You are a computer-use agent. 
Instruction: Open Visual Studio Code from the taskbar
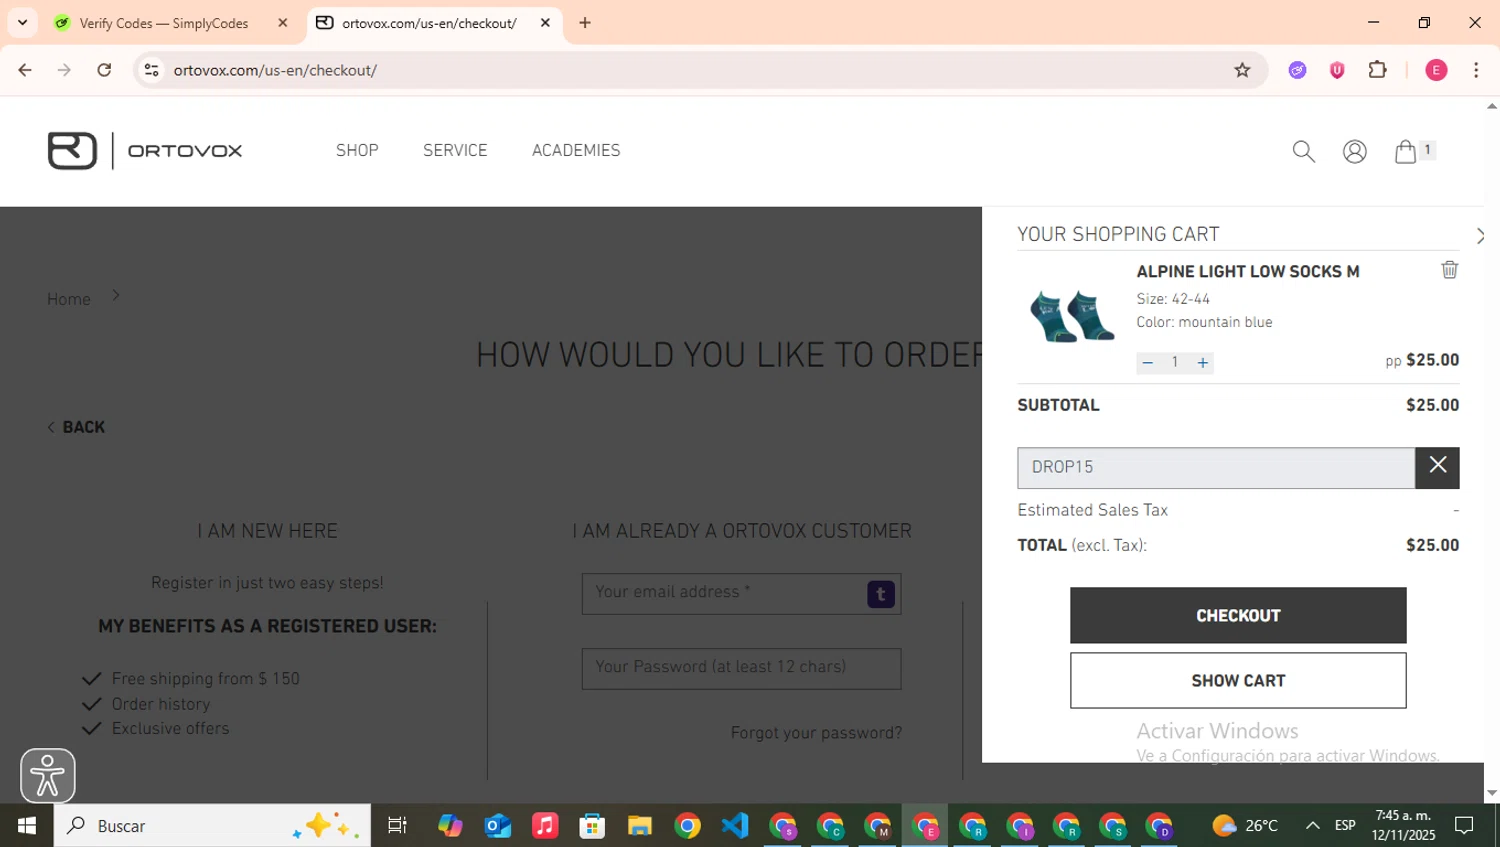point(735,826)
